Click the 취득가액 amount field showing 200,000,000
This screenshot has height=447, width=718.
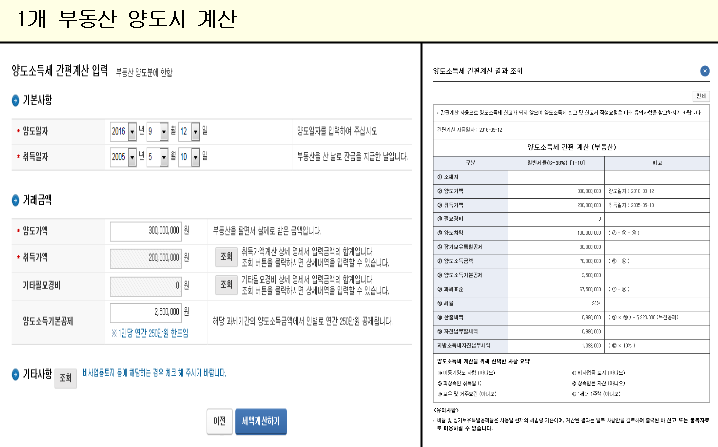(146, 258)
